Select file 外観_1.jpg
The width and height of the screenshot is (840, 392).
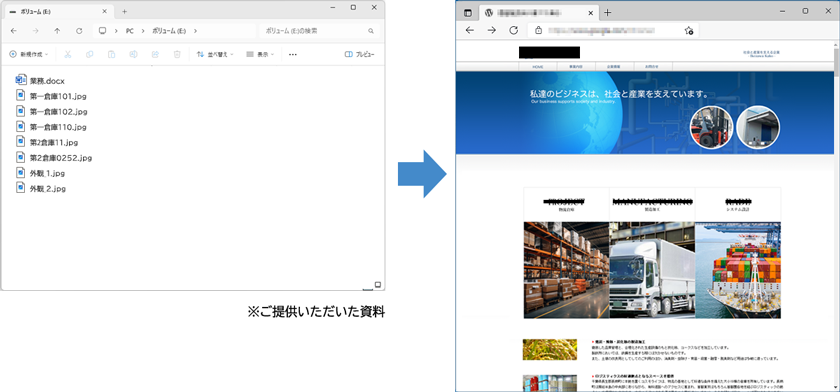pyautogui.click(x=40, y=174)
